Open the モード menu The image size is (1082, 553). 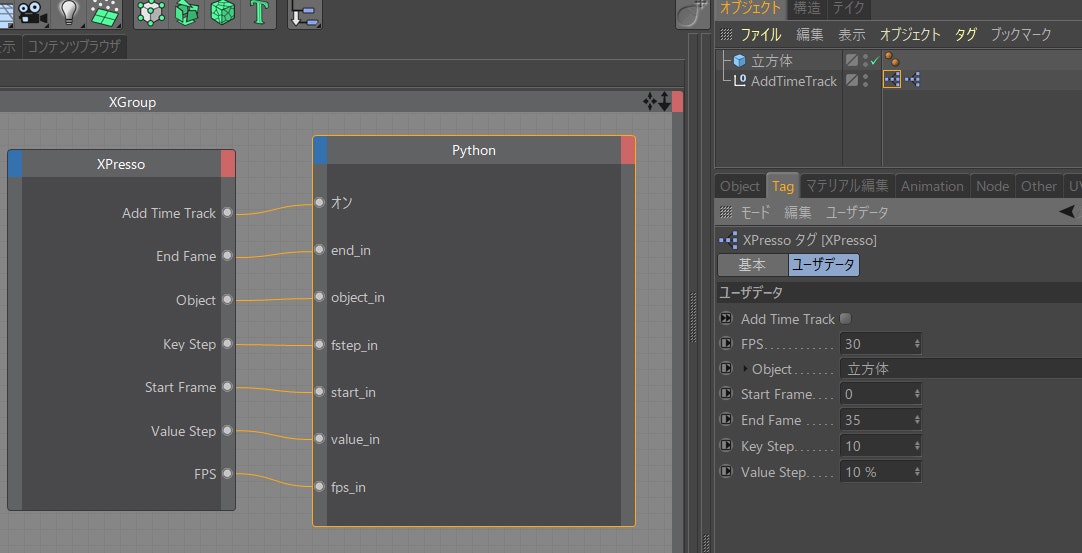755,212
